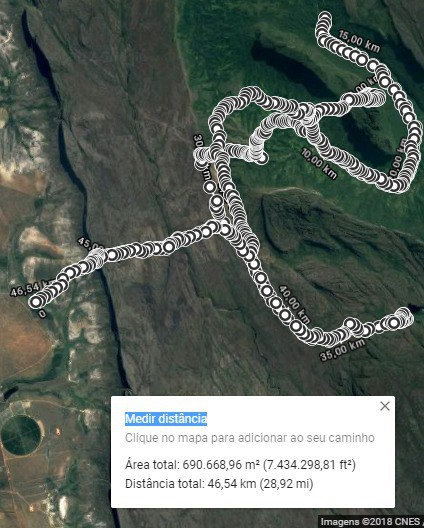Click the 15,00 km path marker label
The height and width of the screenshot is (528, 424).
pyautogui.click(x=359, y=41)
